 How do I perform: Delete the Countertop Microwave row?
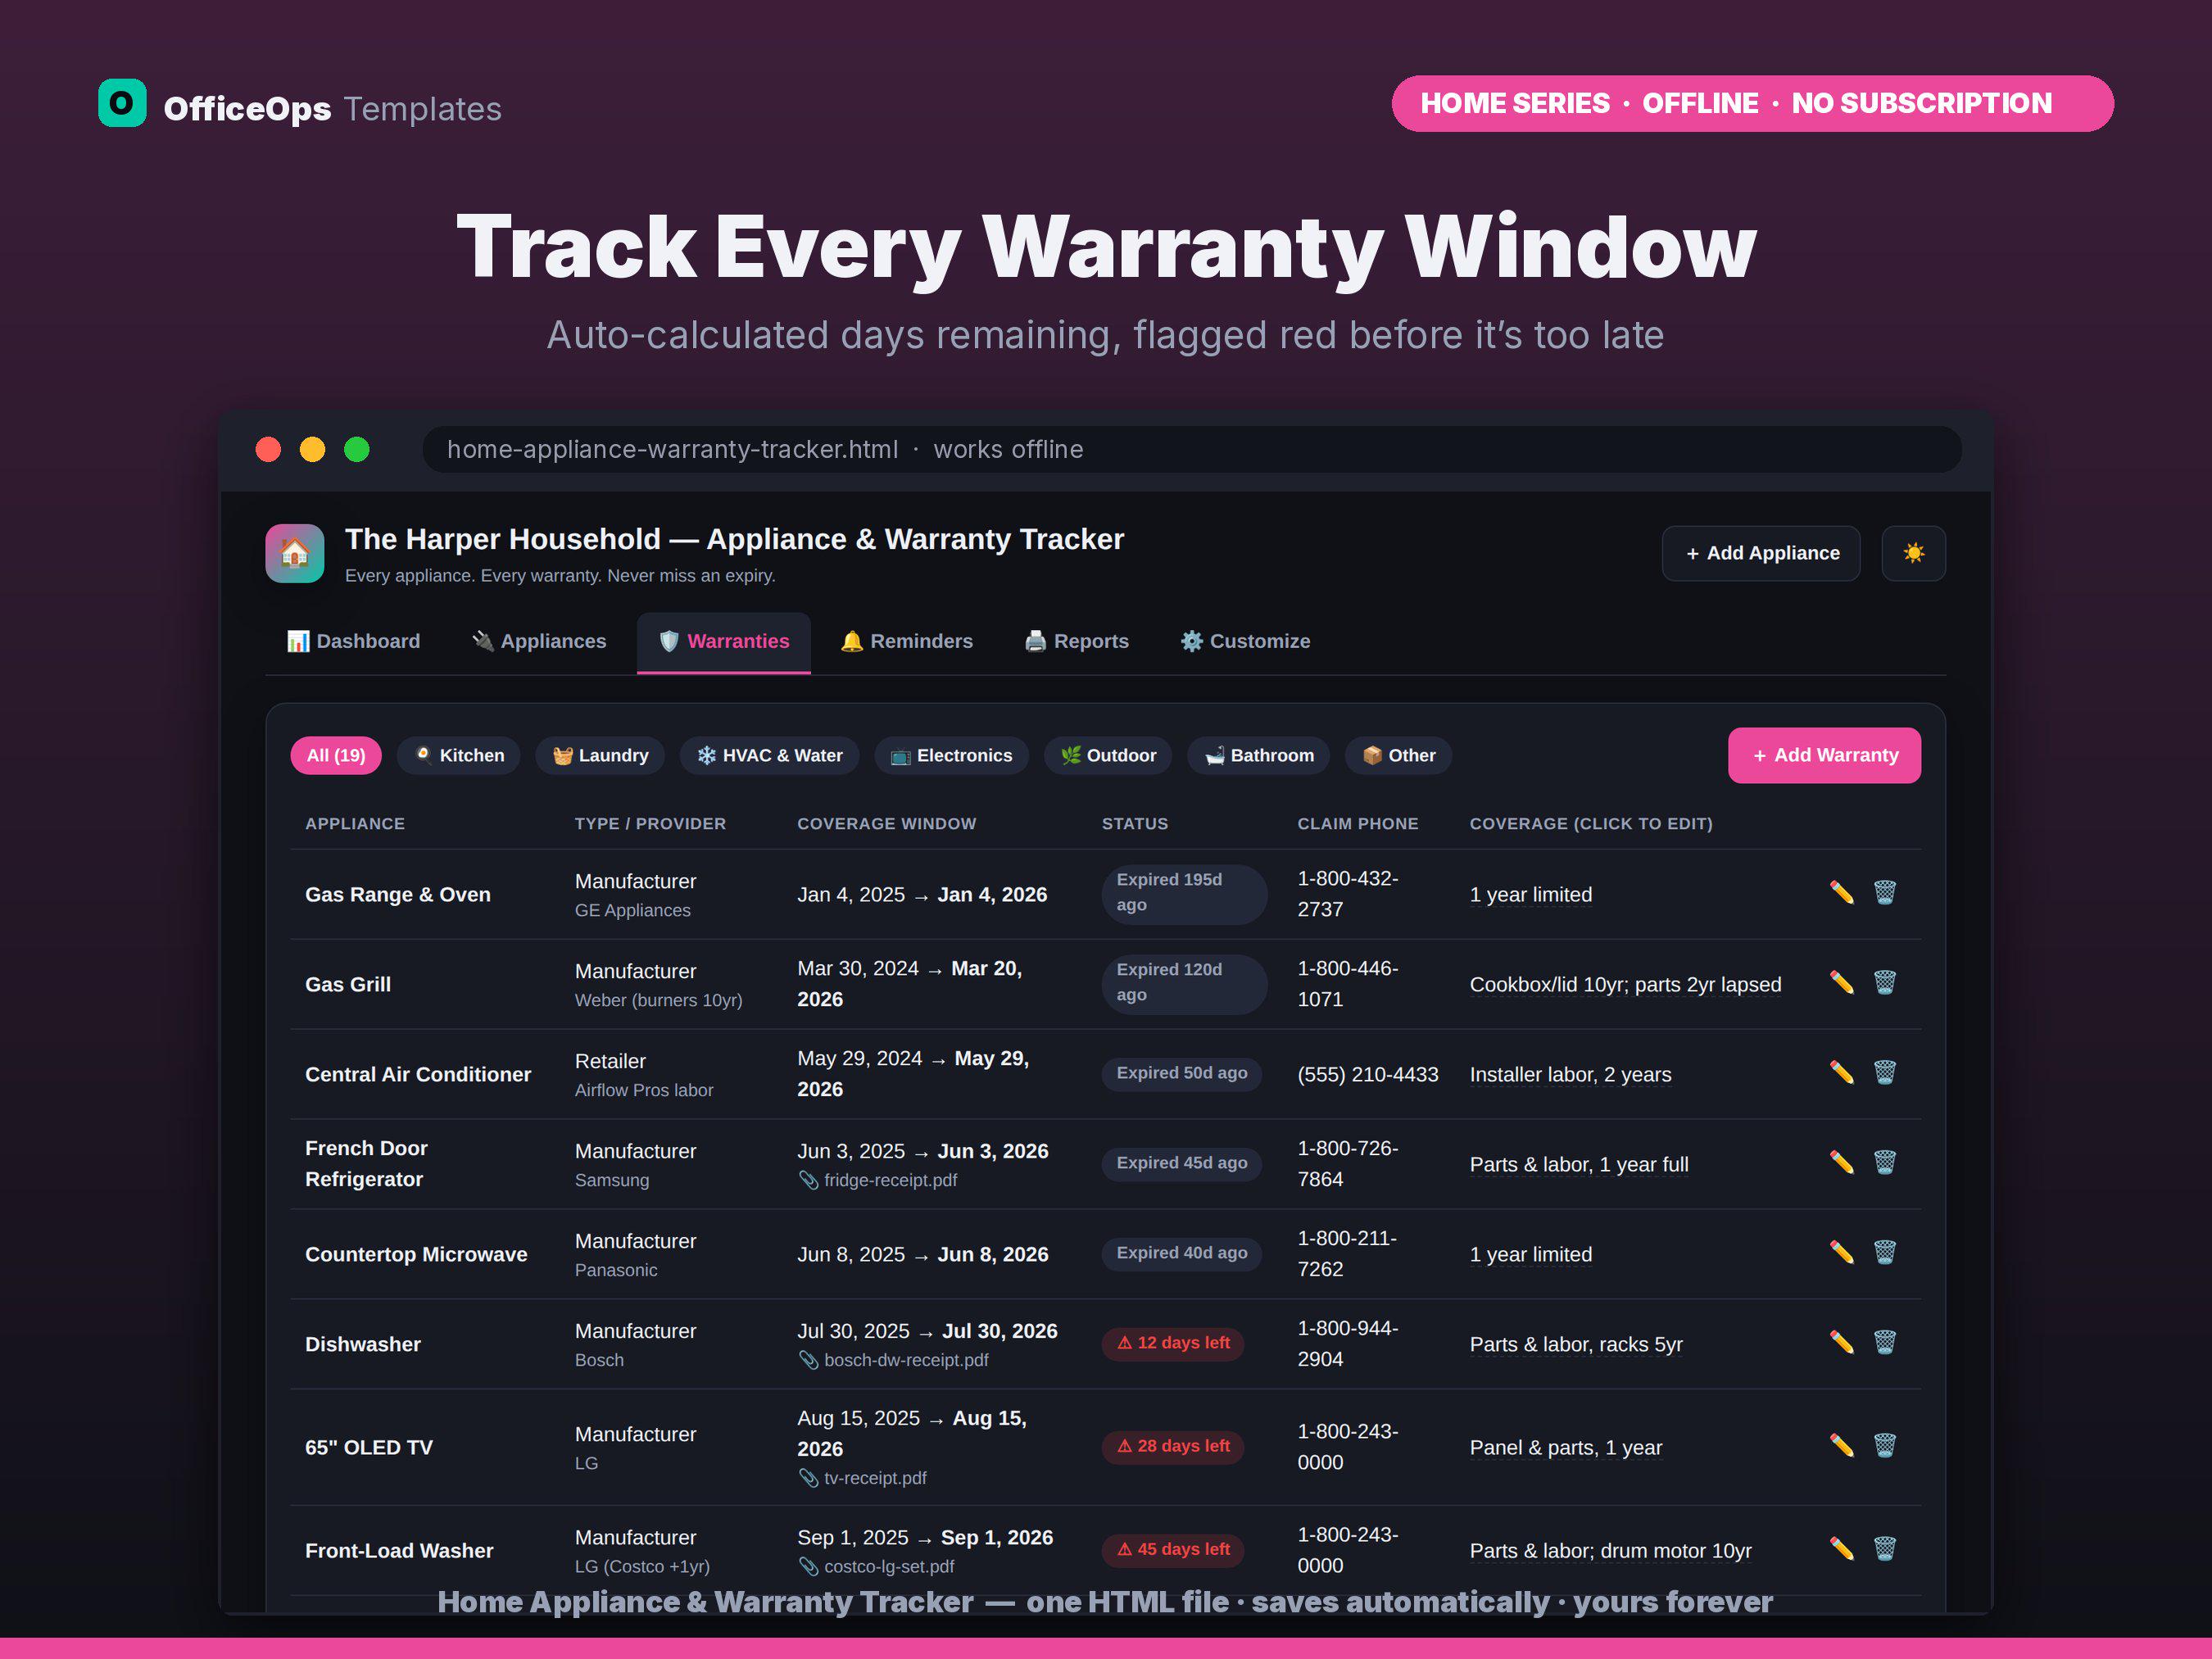tap(1885, 1253)
